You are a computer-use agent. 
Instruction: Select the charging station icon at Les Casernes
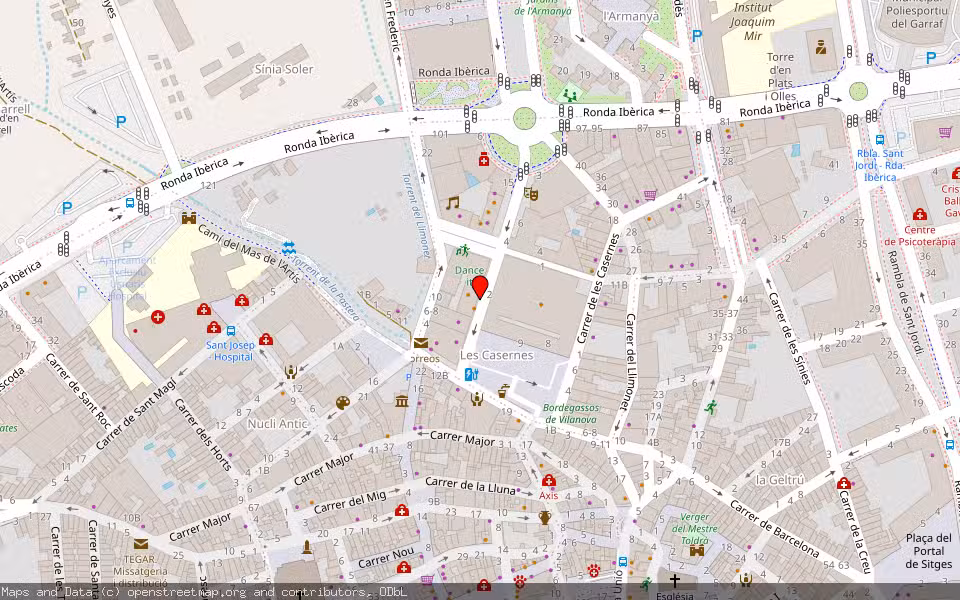[472, 374]
